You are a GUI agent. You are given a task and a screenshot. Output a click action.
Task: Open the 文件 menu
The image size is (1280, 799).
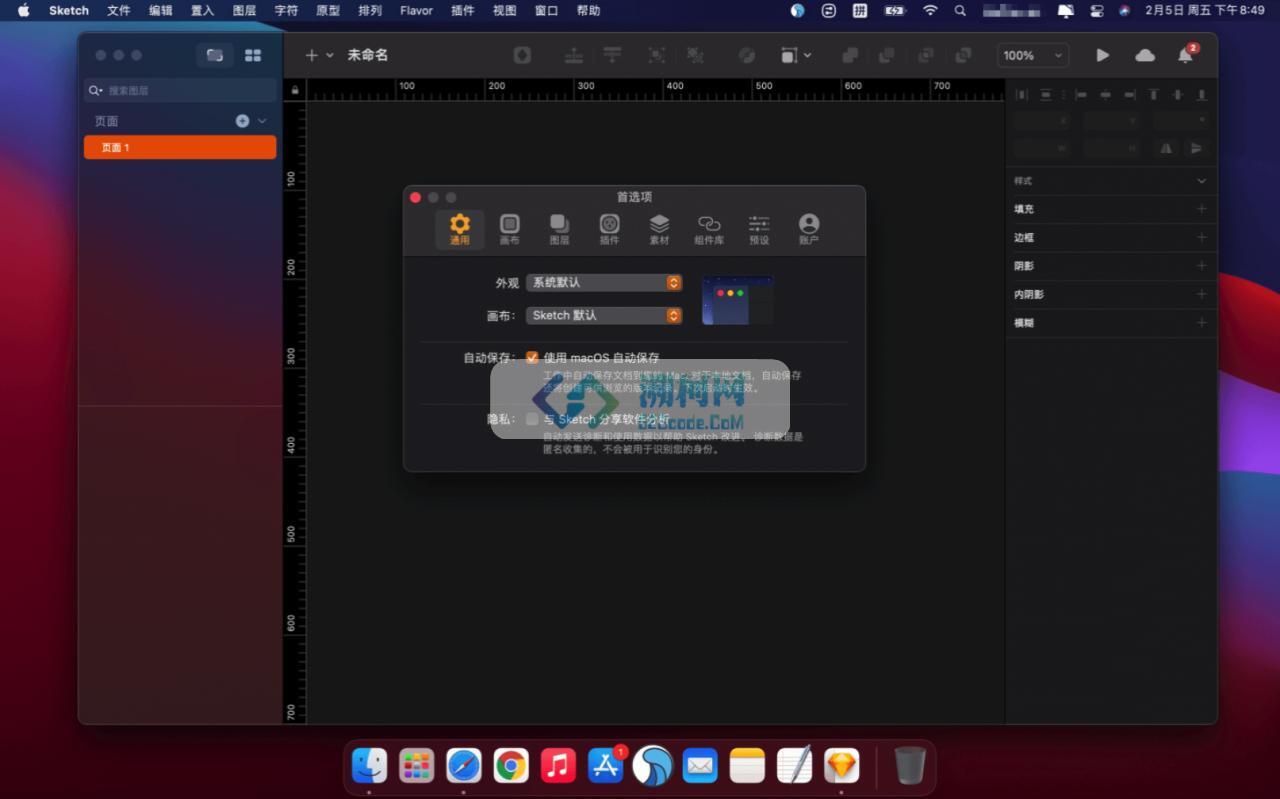[119, 11]
